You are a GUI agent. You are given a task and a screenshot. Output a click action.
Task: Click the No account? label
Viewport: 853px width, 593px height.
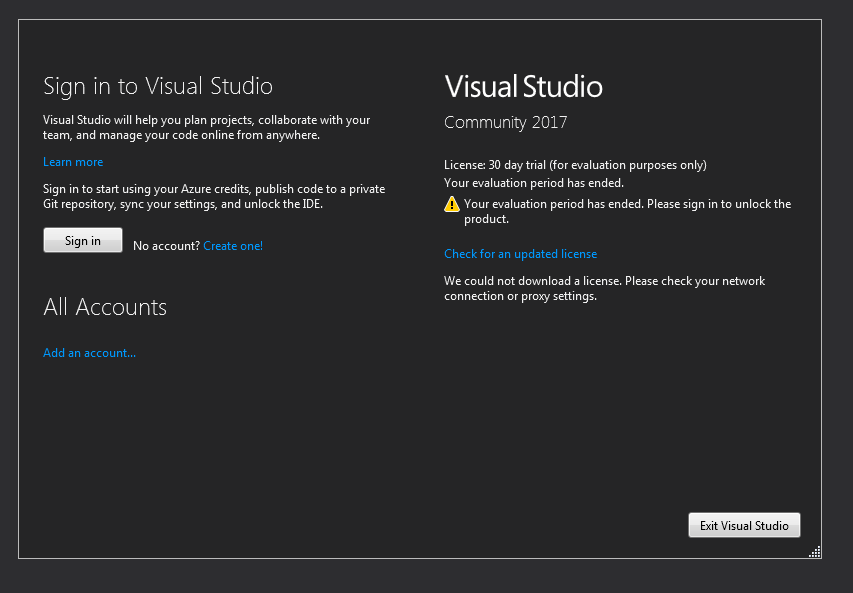point(166,246)
